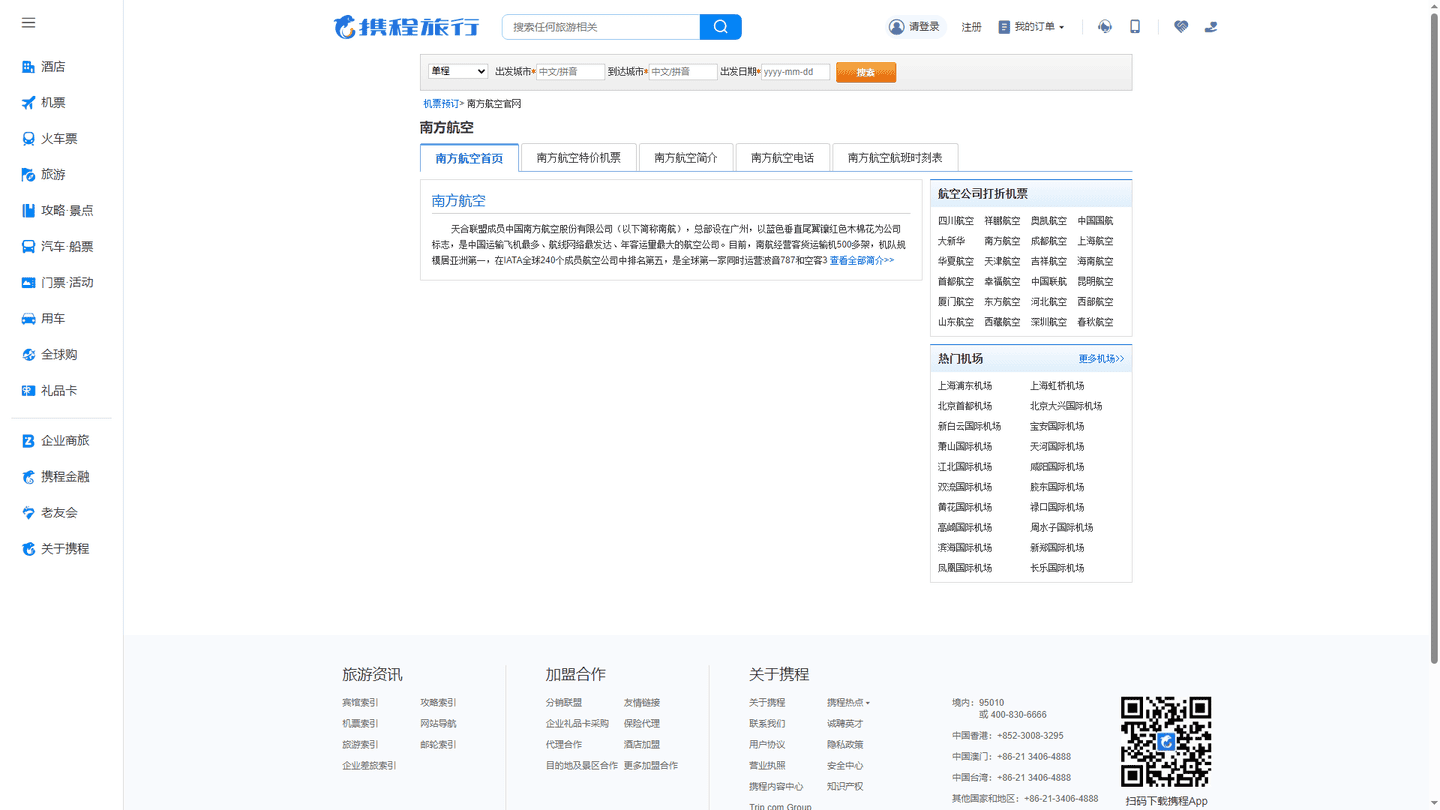Click the 关于携程 sidebar icon
Viewport: 1440px width, 810px height.
pos(28,549)
